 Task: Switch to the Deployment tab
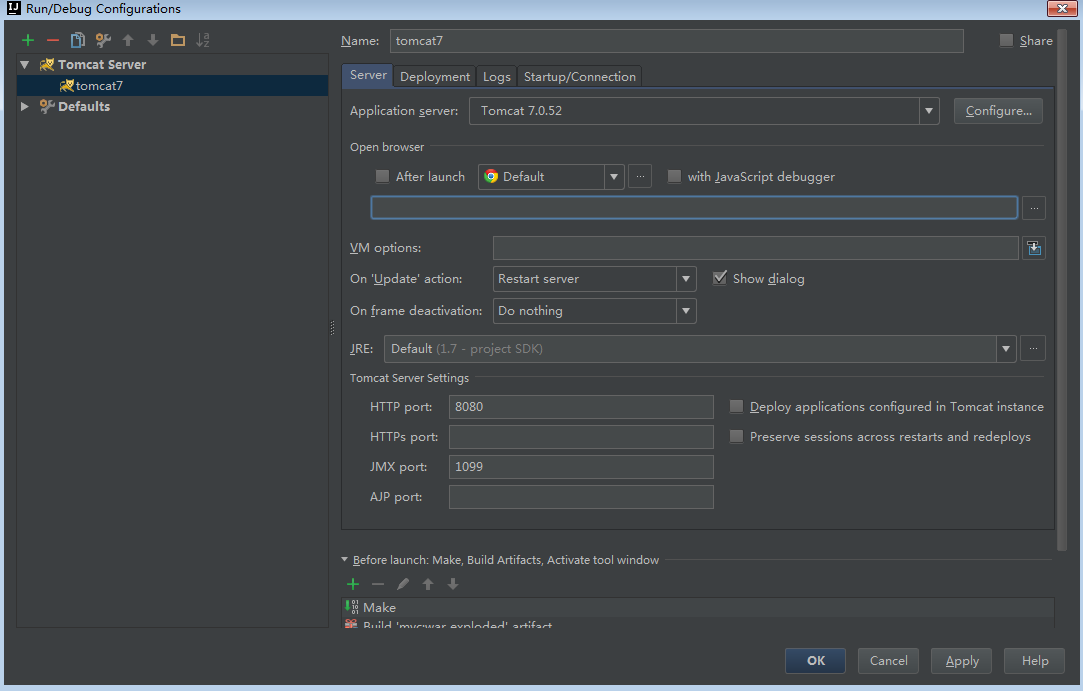click(x=435, y=77)
